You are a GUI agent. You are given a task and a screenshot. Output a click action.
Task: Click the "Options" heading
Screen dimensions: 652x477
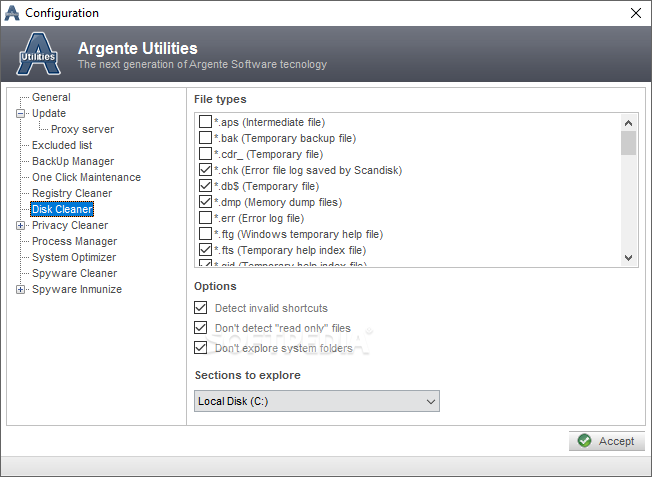[x=215, y=287]
